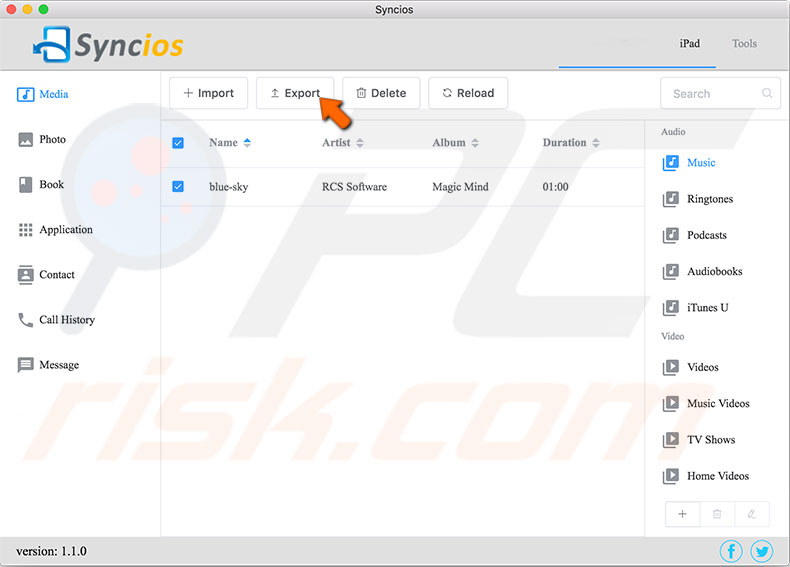Toggle the select-all checkbox in header
This screenshot has width=790, height=567.
pos(178,143)
